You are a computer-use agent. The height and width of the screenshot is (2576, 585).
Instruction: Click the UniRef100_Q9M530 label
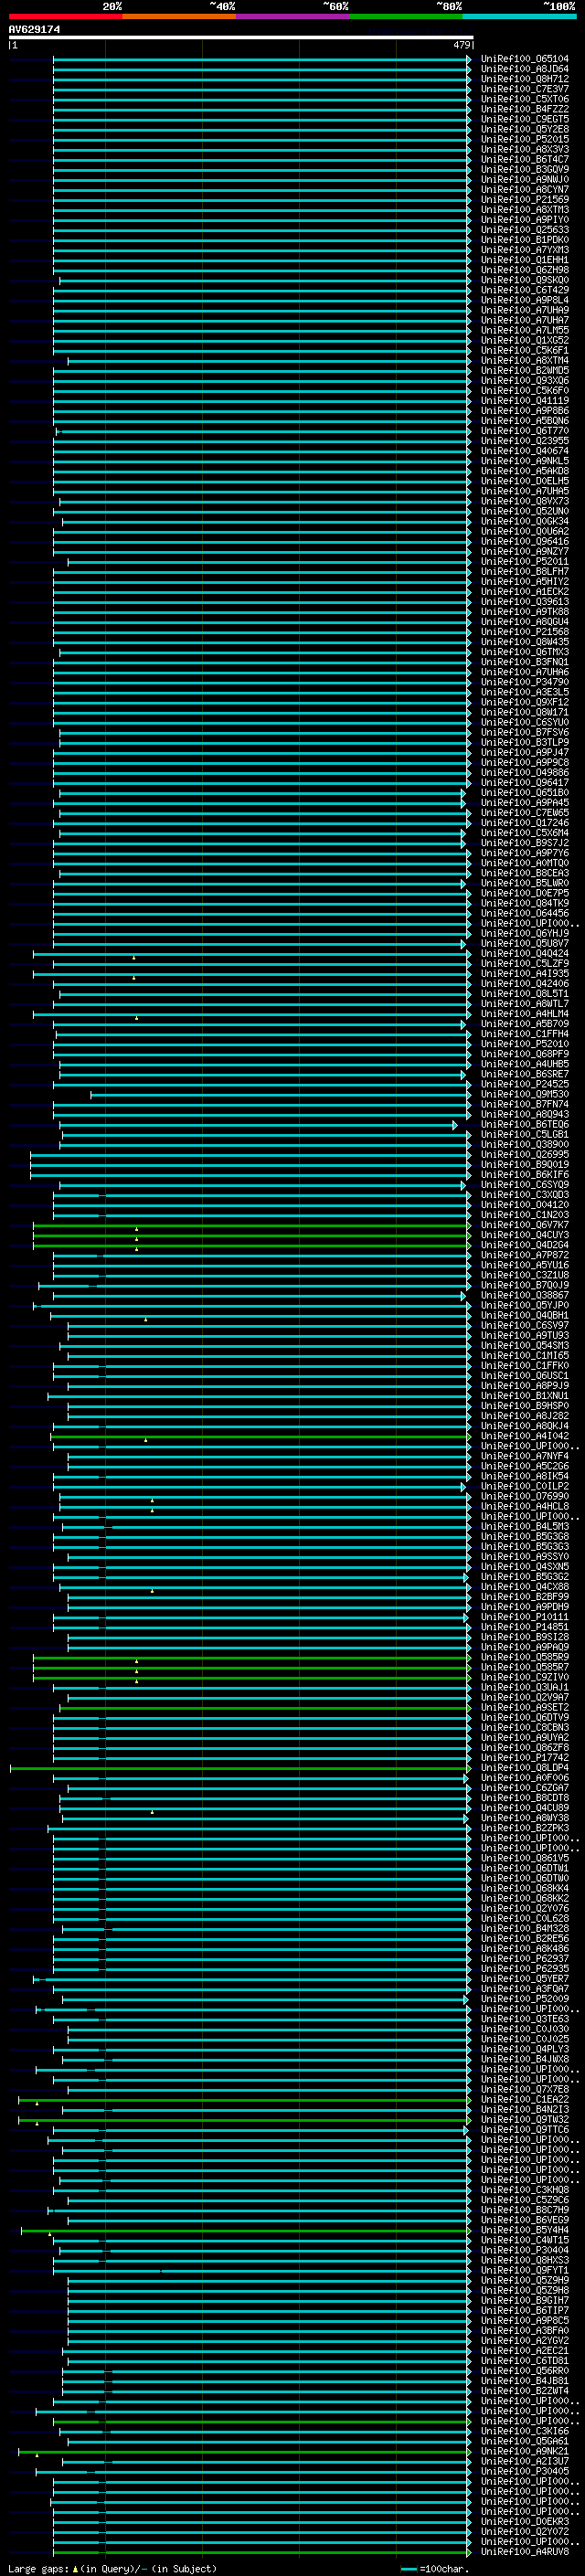524,1094
